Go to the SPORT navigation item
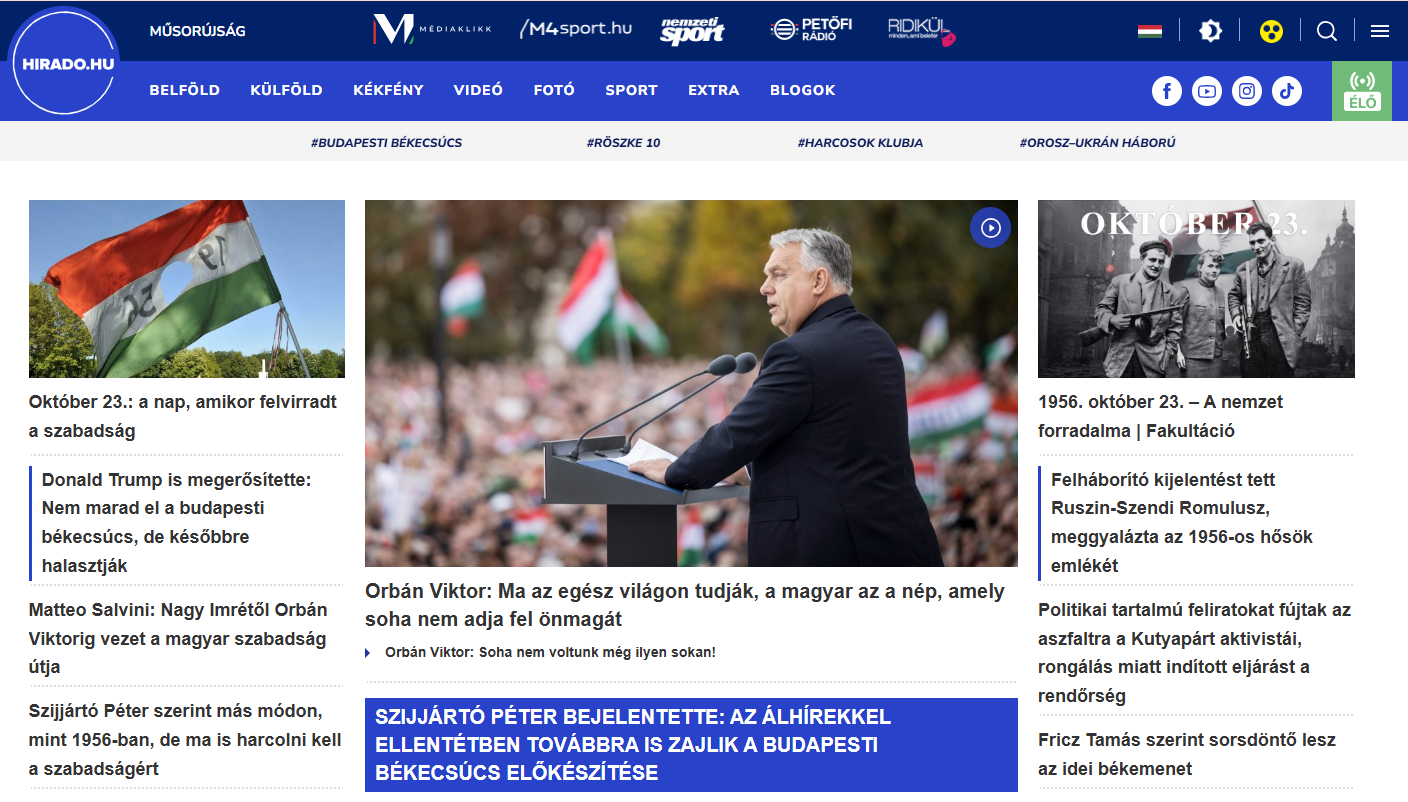 [631, 90]
